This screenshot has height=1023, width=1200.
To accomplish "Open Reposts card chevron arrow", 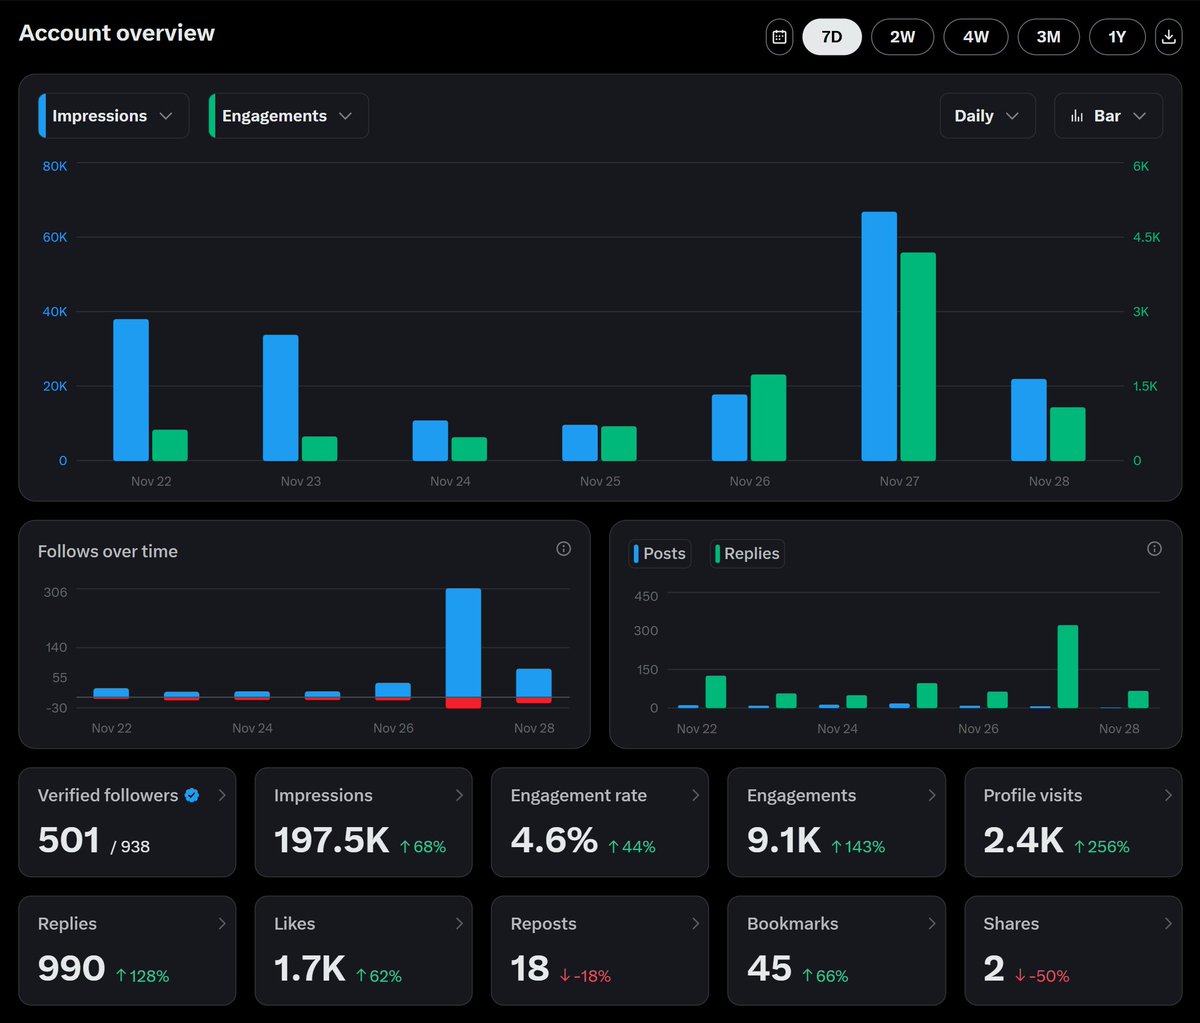I will tap(695, 923).
